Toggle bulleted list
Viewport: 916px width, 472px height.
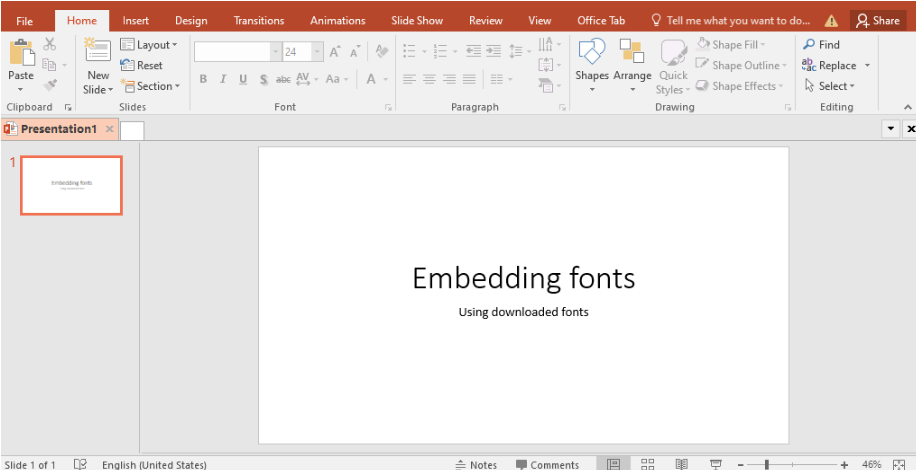[410, 51]
